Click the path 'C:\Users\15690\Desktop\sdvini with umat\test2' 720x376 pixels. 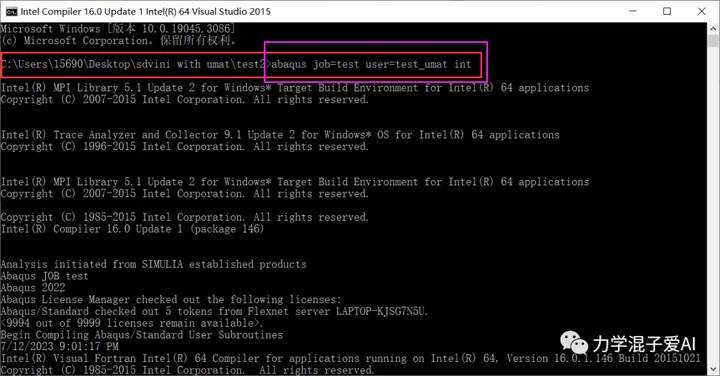(x=133, y=64)
